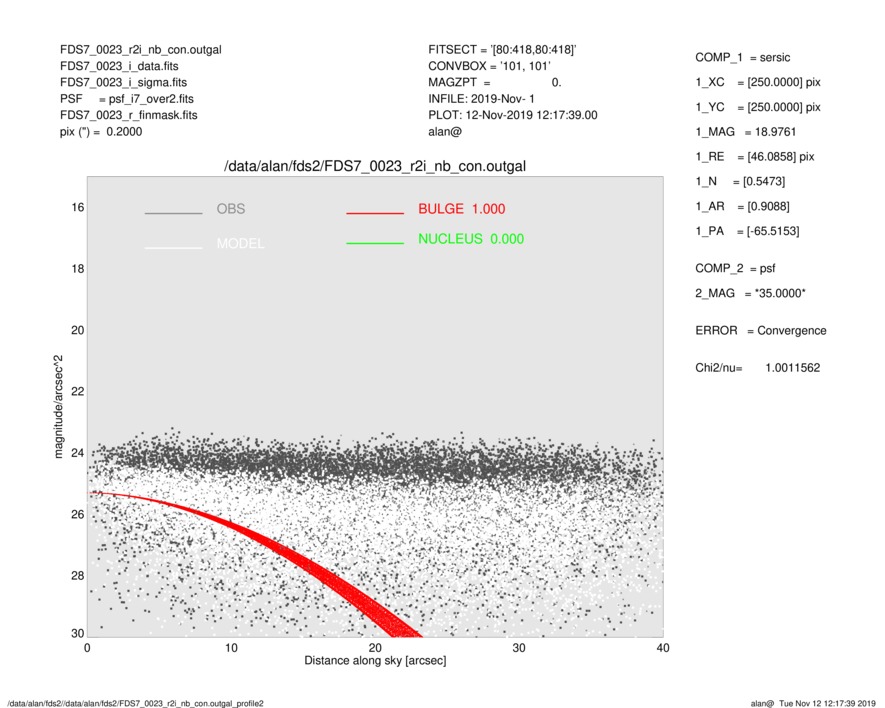Select the FDS7_0023_i_sigma.fits line
The width and height of the screenshot is (885, 708).
pyautogui.click(x=123, y=82)
